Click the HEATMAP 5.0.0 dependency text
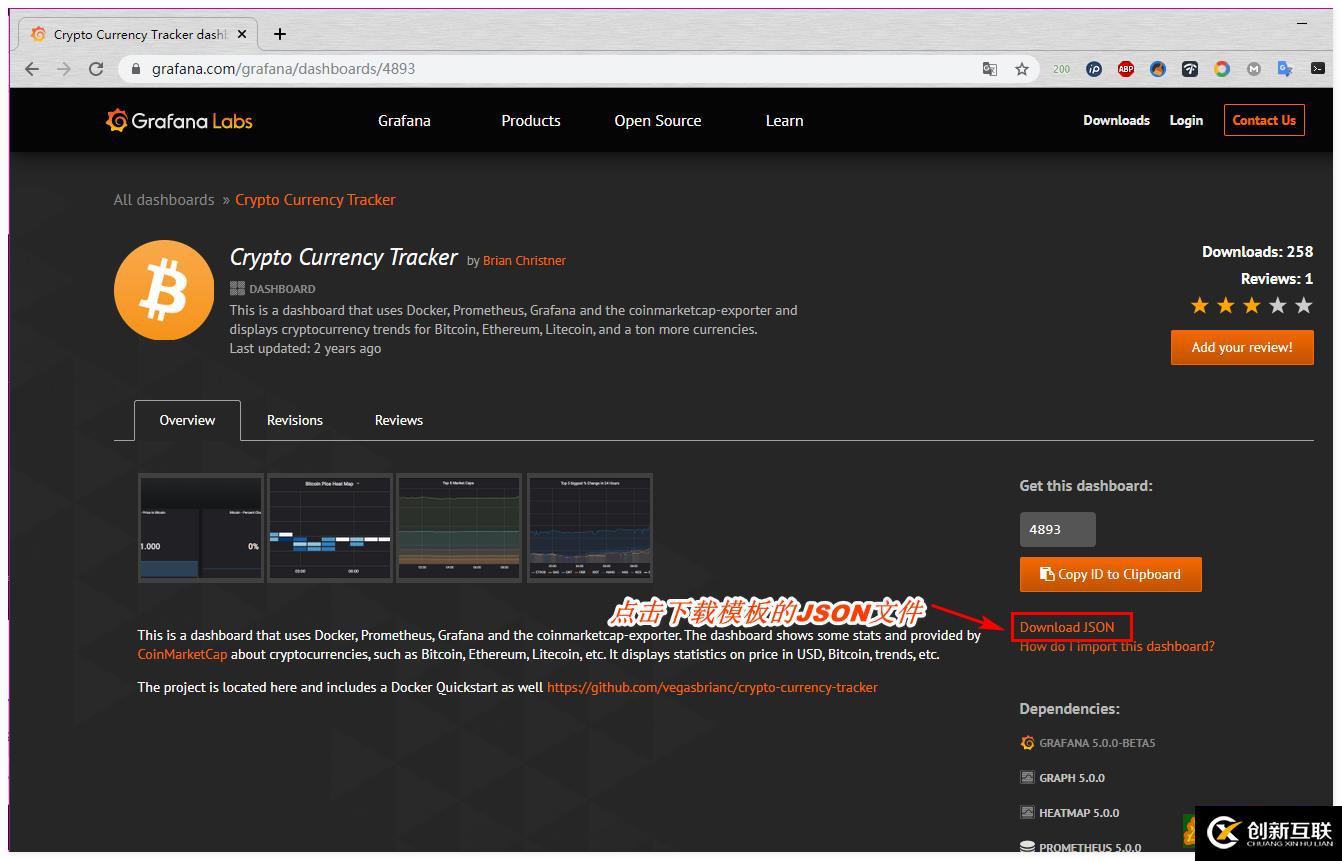 click(1079, 813)
